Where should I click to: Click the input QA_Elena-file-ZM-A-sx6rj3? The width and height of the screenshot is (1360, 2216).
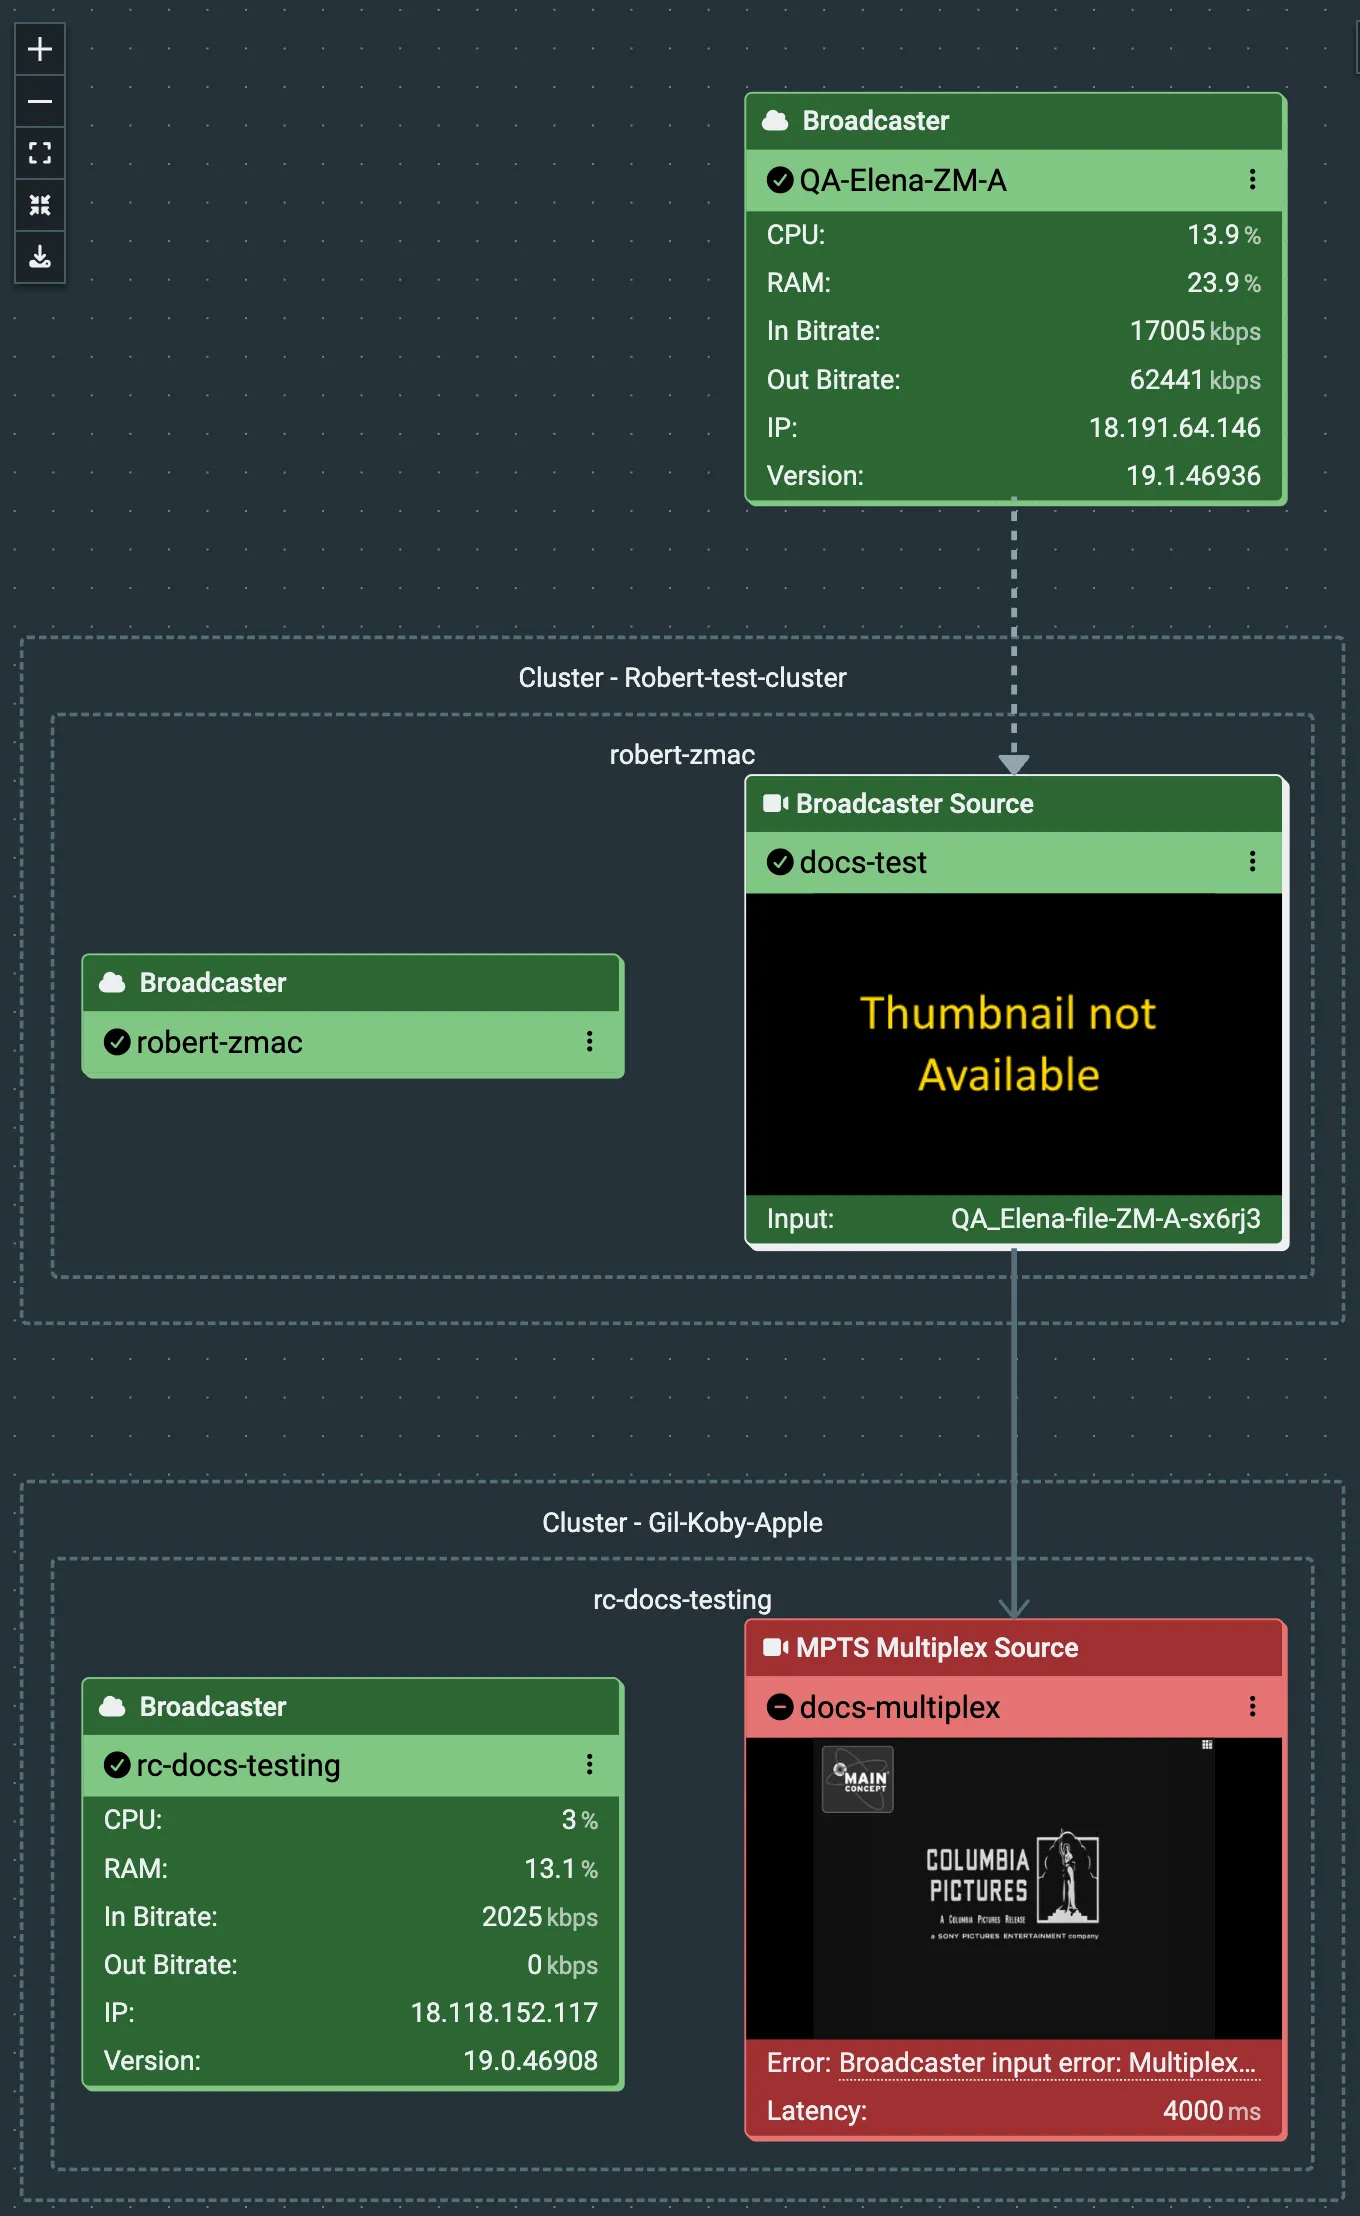click(x=1106, y=1219)
